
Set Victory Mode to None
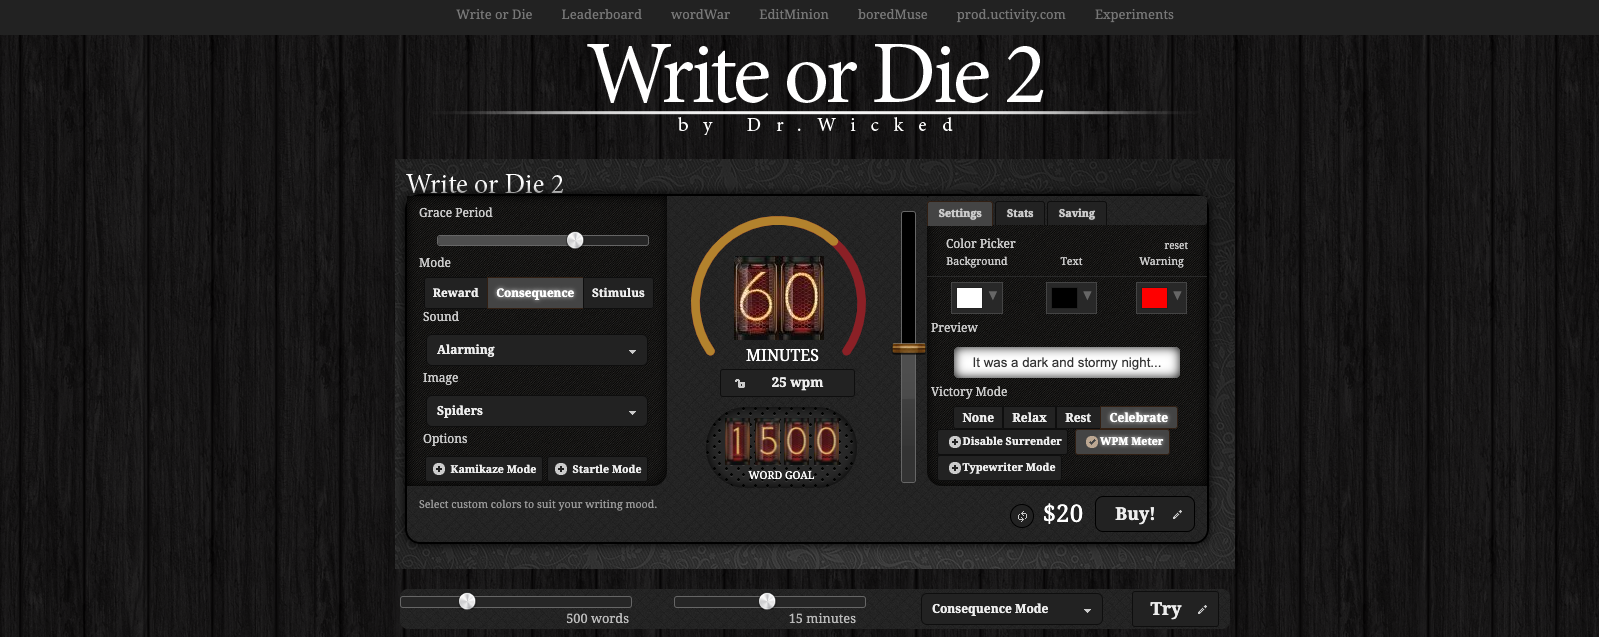pos(978,418)
